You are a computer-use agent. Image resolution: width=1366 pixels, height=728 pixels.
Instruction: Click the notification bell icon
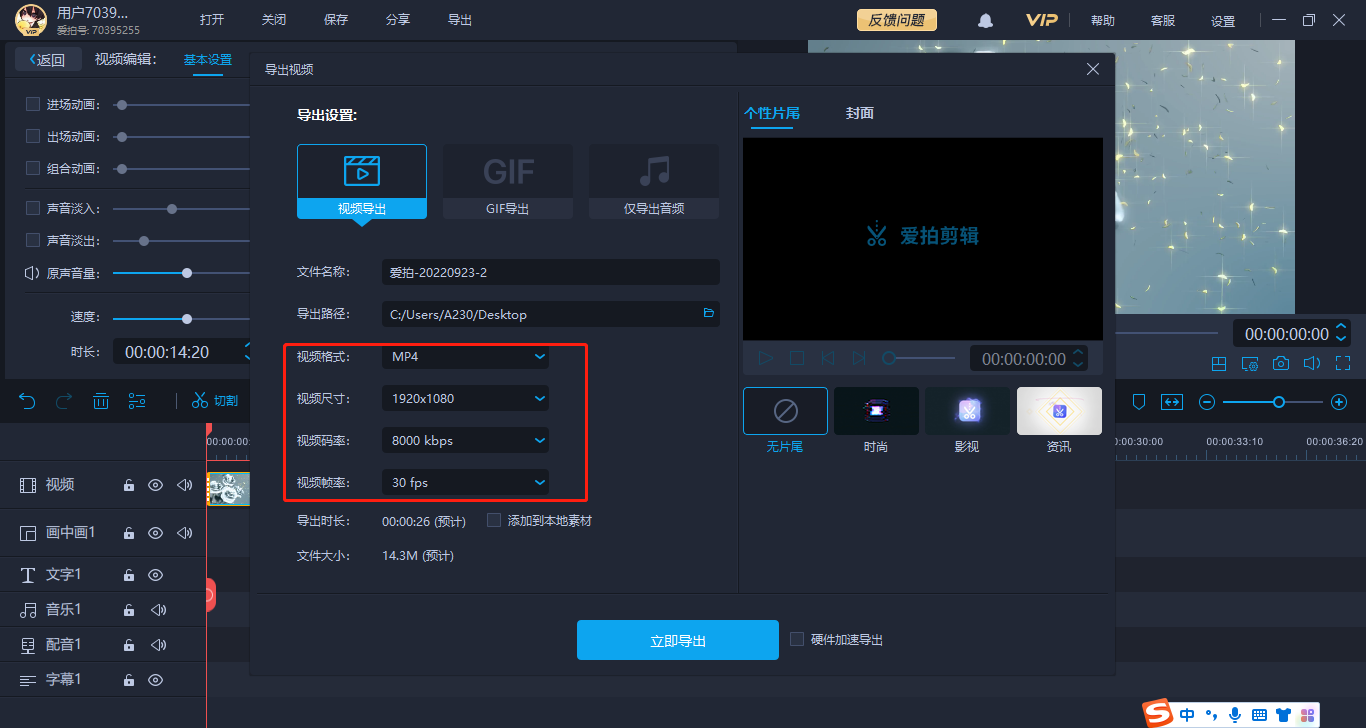tap(986, 20)
